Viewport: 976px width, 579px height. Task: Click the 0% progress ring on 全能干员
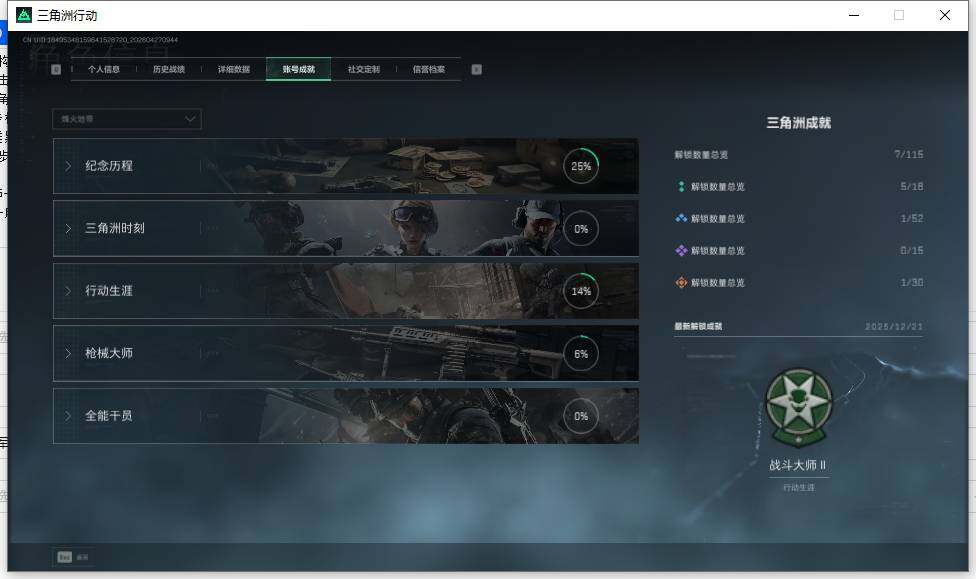tap(581, 416)
